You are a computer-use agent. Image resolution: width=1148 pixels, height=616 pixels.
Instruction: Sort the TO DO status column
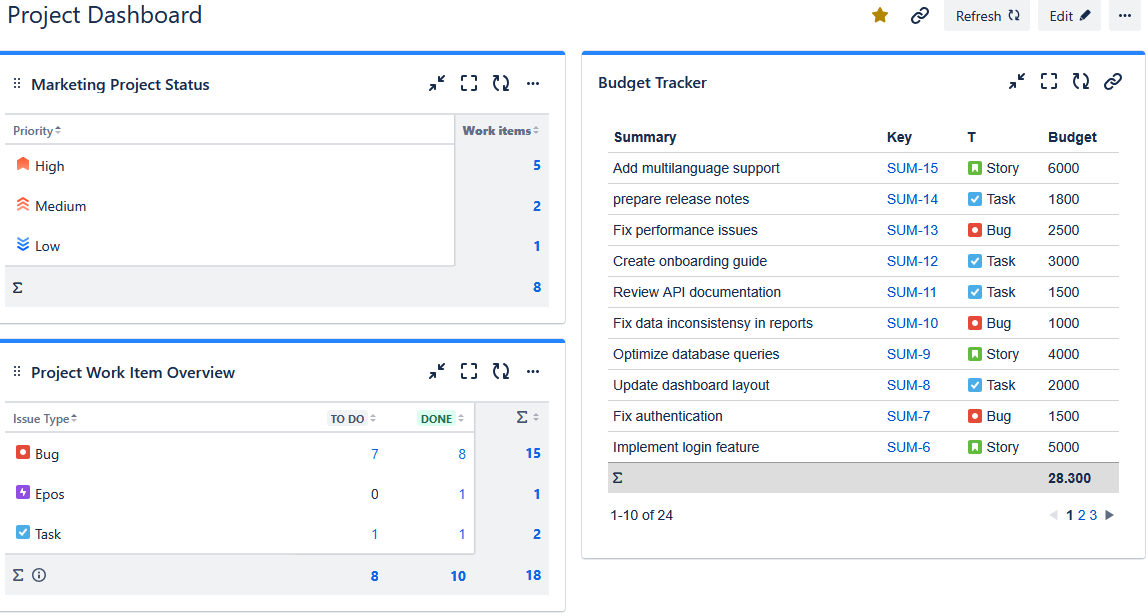(x=352, y=419)
